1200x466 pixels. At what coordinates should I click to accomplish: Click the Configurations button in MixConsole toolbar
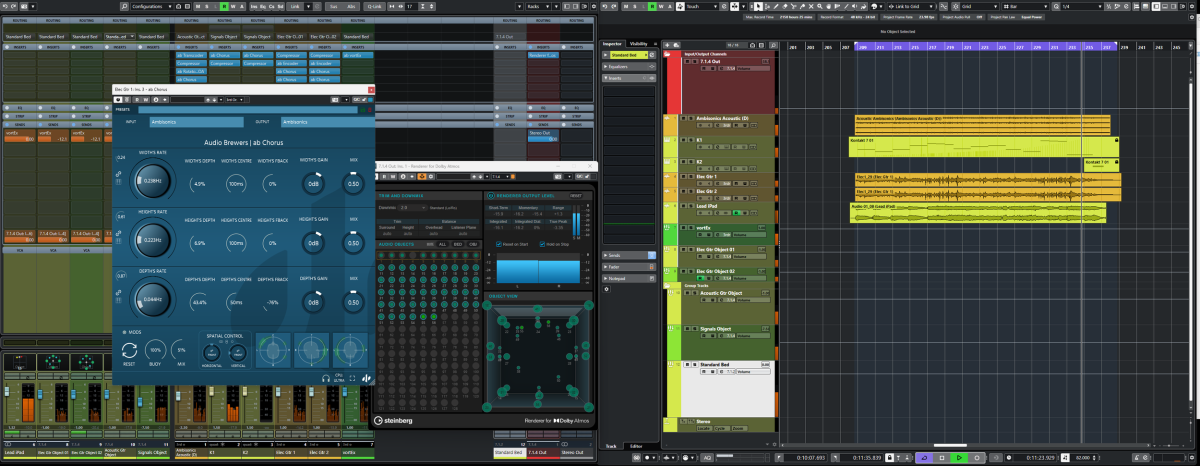[x=150, y=5]
